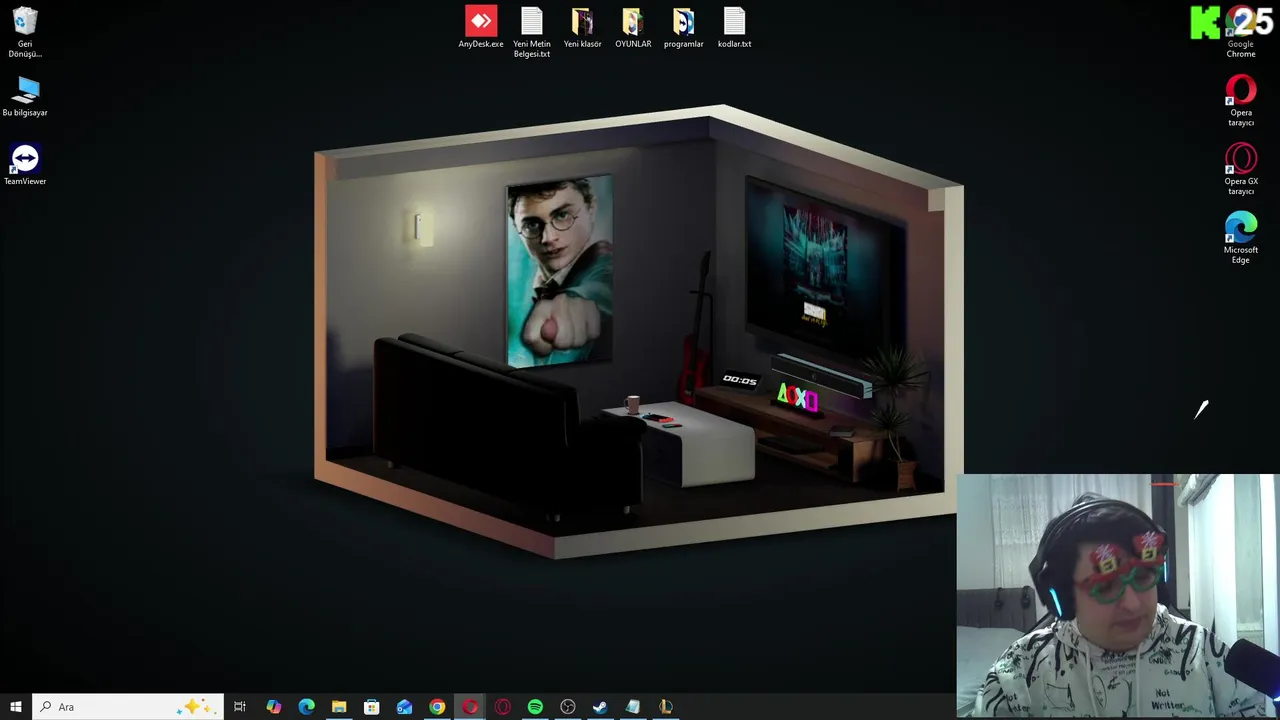
Task: Open Microsoft Store from the taskbar
Action: pyautogui.click(x=372, y=707)
